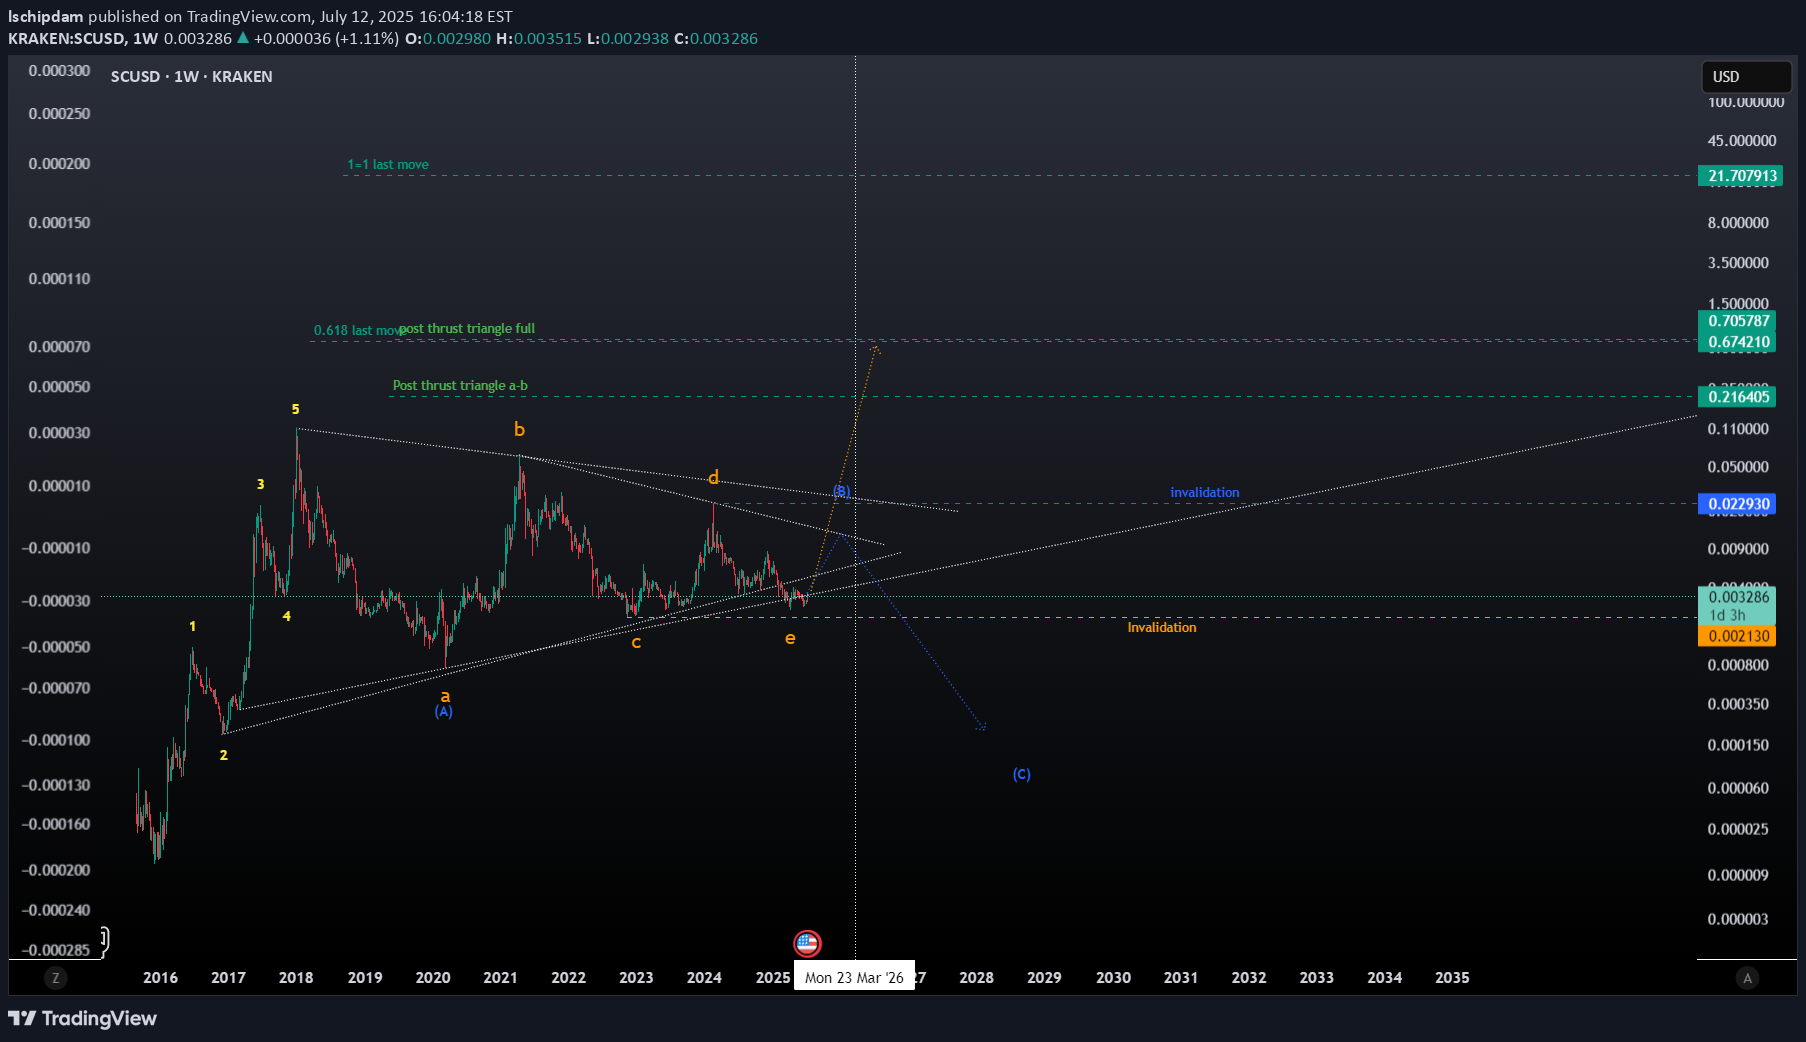Click the 'post thrust triangle full' label
The width and height of the screenshot is (1806, 1042).
pyautogui.click(x=468, y=328)
